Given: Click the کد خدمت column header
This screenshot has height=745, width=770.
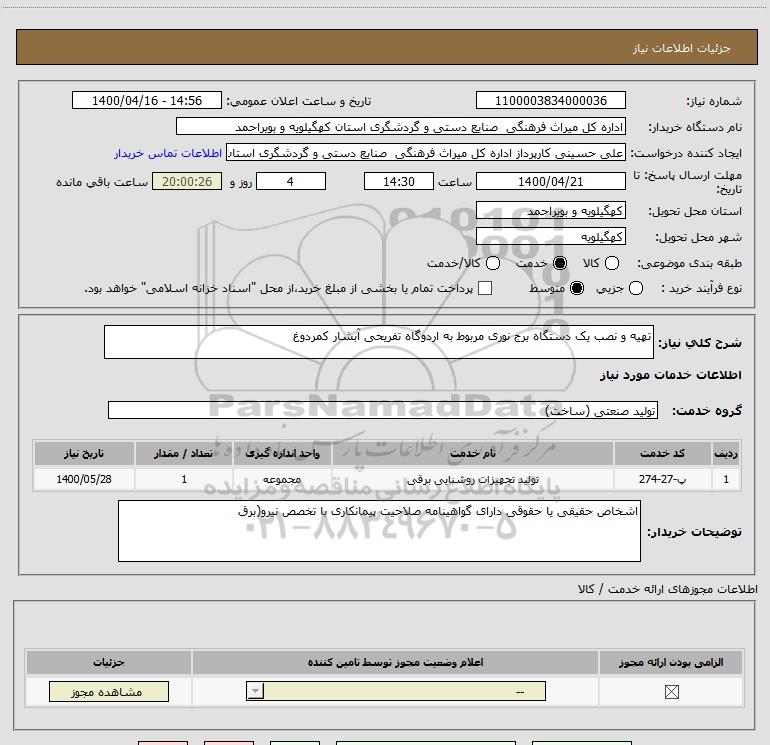Looking at the screenshot, I should click(662, 453).
